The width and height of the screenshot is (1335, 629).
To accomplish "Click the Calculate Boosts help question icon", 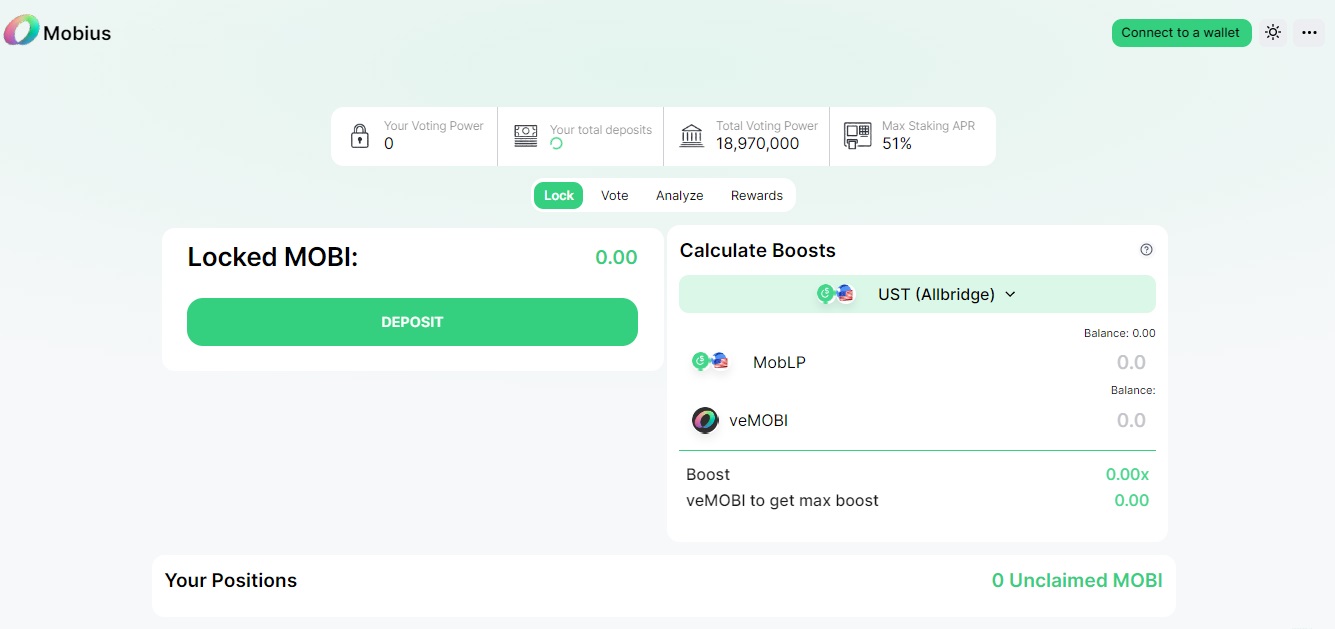I will coord(1147,250).
